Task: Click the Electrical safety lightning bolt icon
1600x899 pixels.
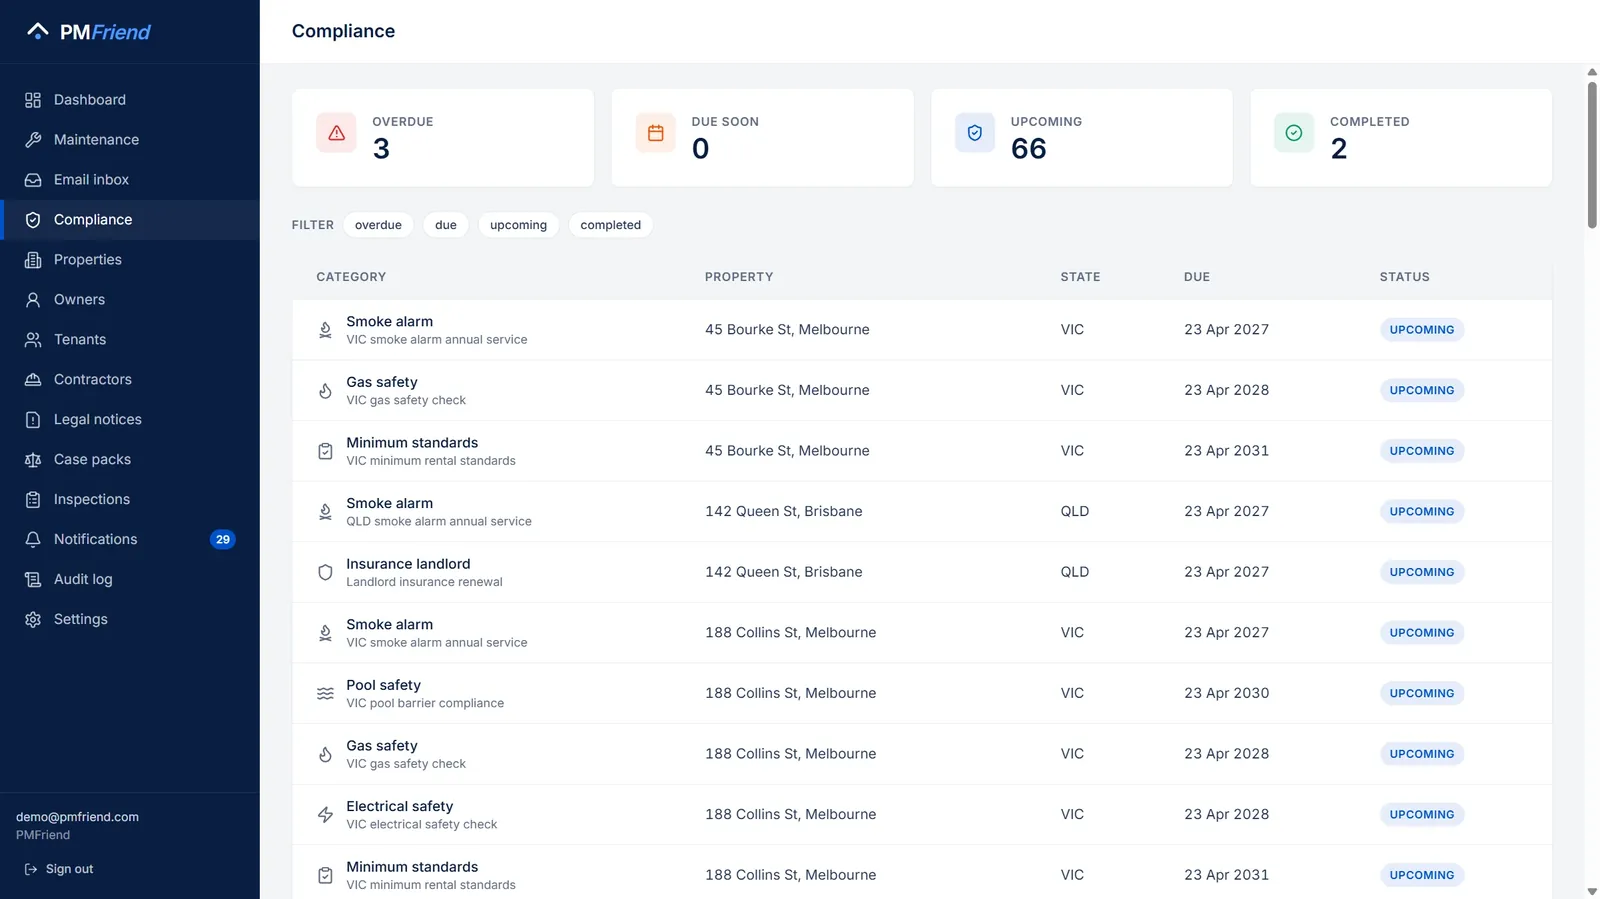Action: pyautogui.click(x=325, y=815)
